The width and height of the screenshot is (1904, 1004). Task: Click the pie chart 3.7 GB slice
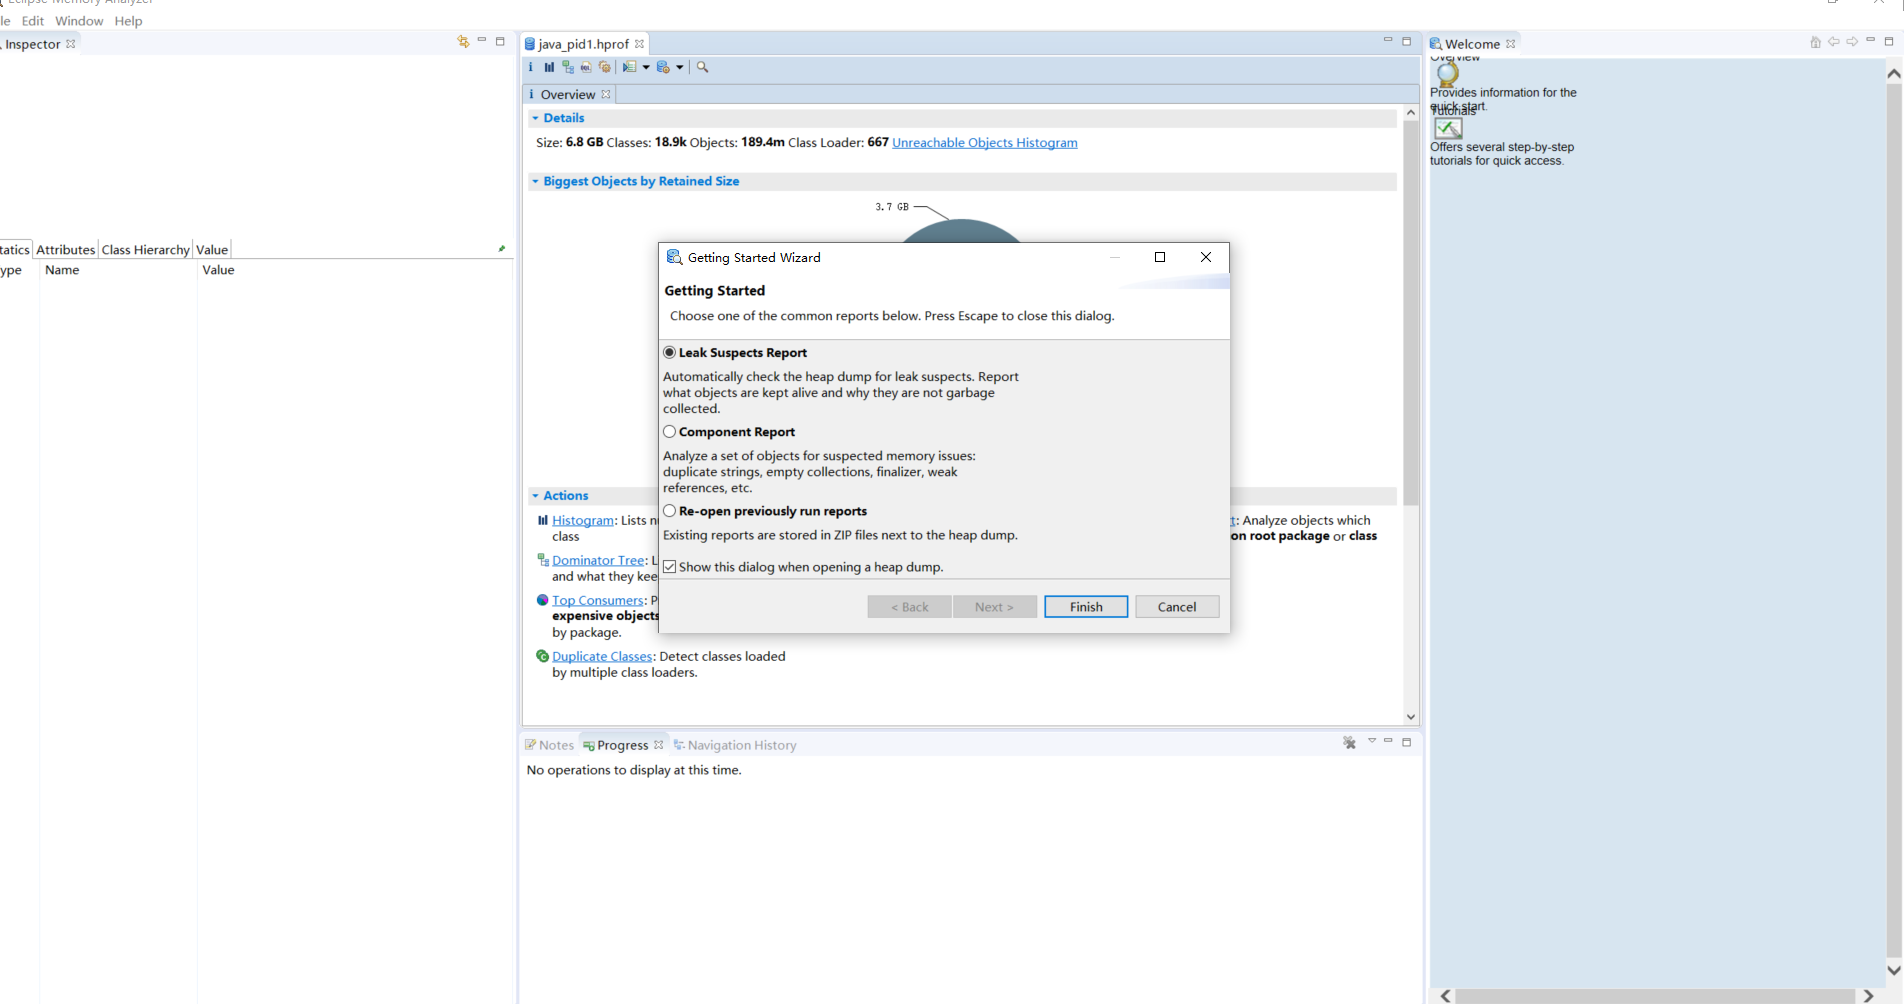(961, 232)
